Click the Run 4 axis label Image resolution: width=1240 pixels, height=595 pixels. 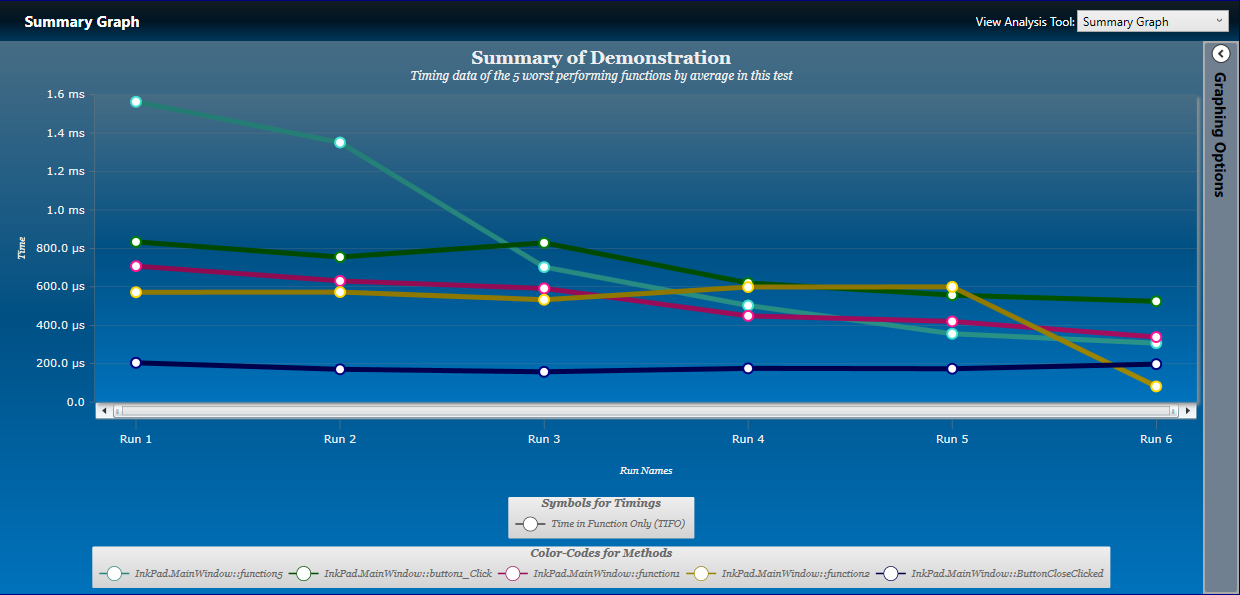pyautogui.click(x=748, y=439)
